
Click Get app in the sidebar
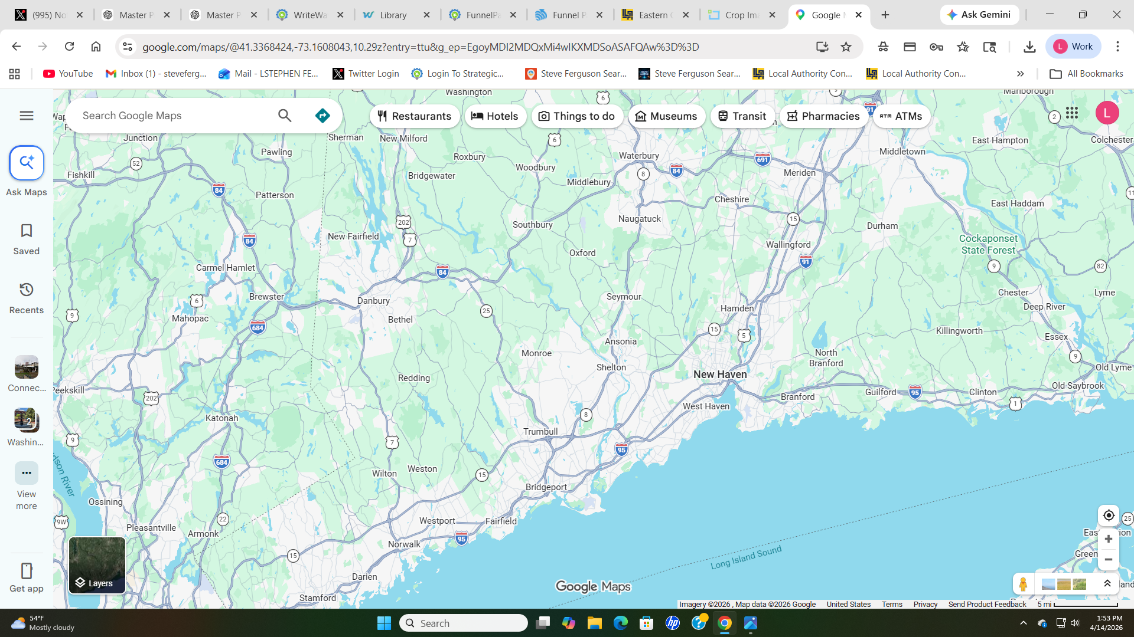(27, 577)
